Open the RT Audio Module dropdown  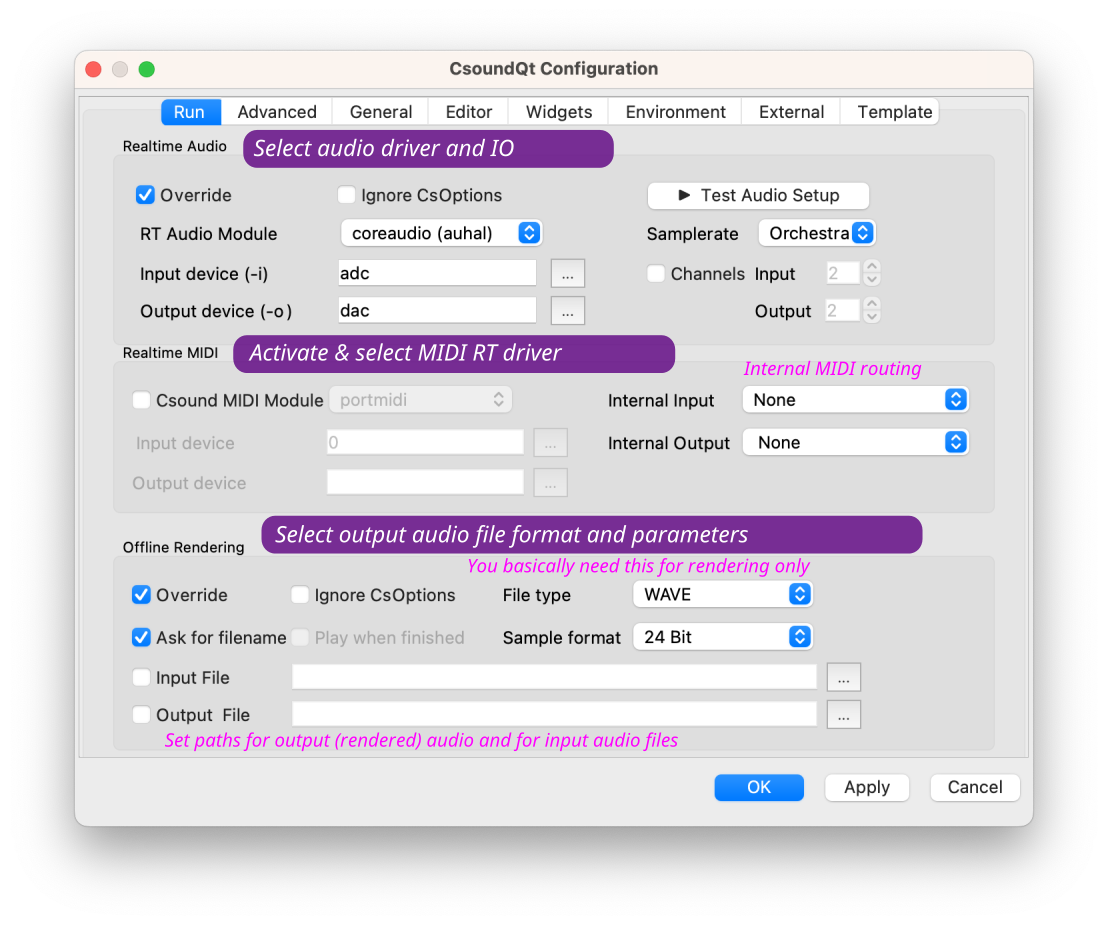[441, 233]
